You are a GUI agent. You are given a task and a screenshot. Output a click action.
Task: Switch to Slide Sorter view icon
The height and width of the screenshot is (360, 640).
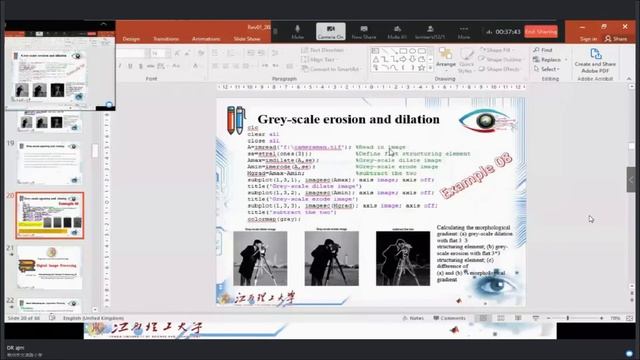click(501, 318)
